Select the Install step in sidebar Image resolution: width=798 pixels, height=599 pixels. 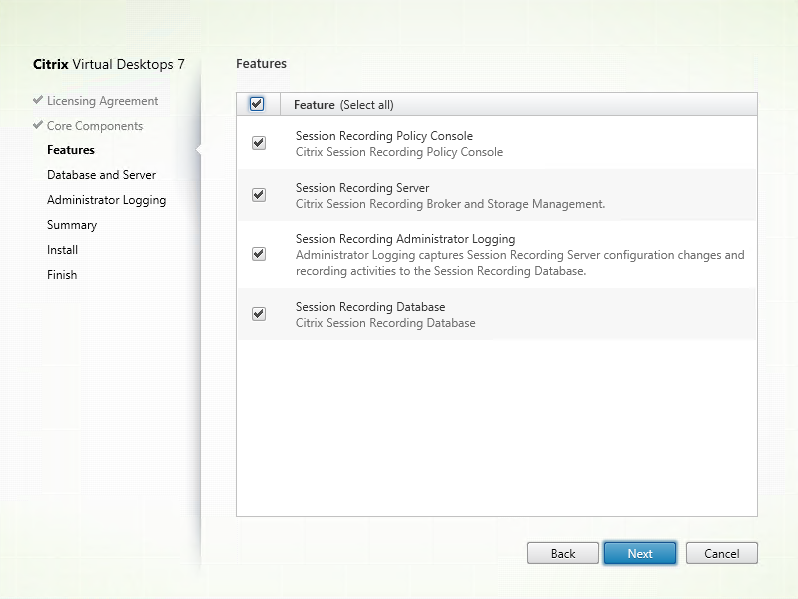coord(62,250)
